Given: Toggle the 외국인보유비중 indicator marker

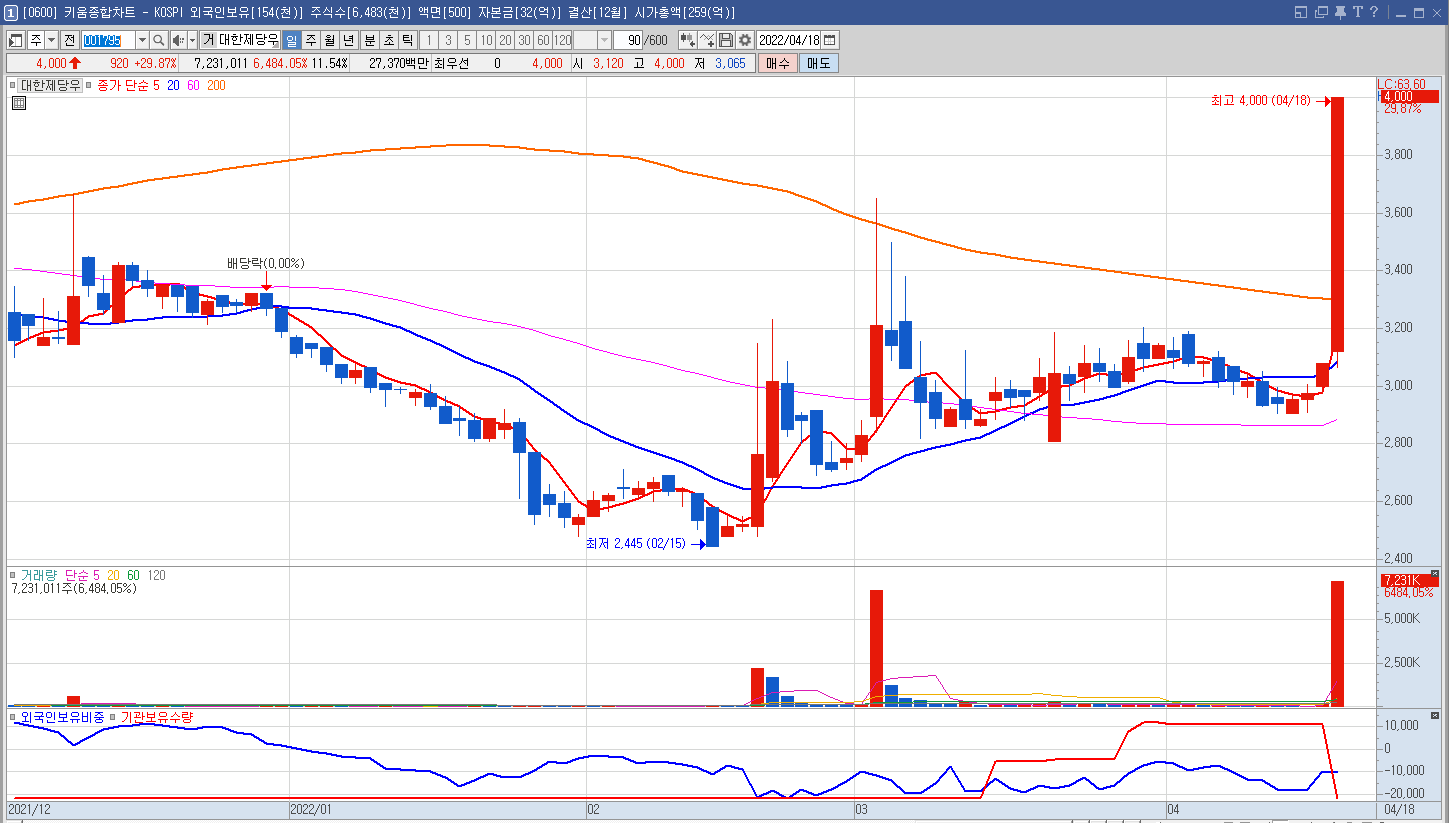Looking at the screenshot, I should pos(13,717).
